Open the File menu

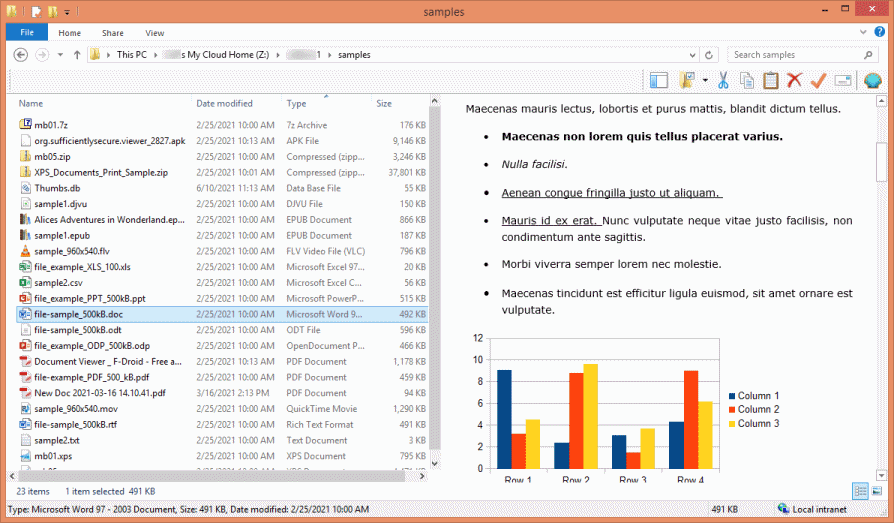(x=26, y=33)
